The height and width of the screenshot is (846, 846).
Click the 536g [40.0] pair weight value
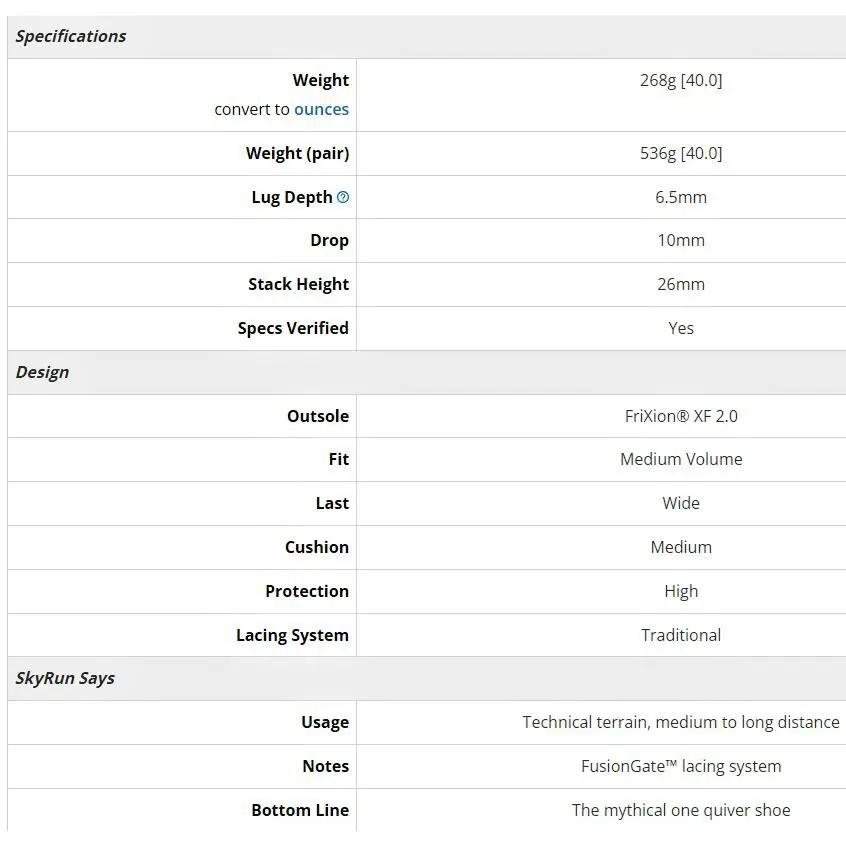click(x=681, y=153)
